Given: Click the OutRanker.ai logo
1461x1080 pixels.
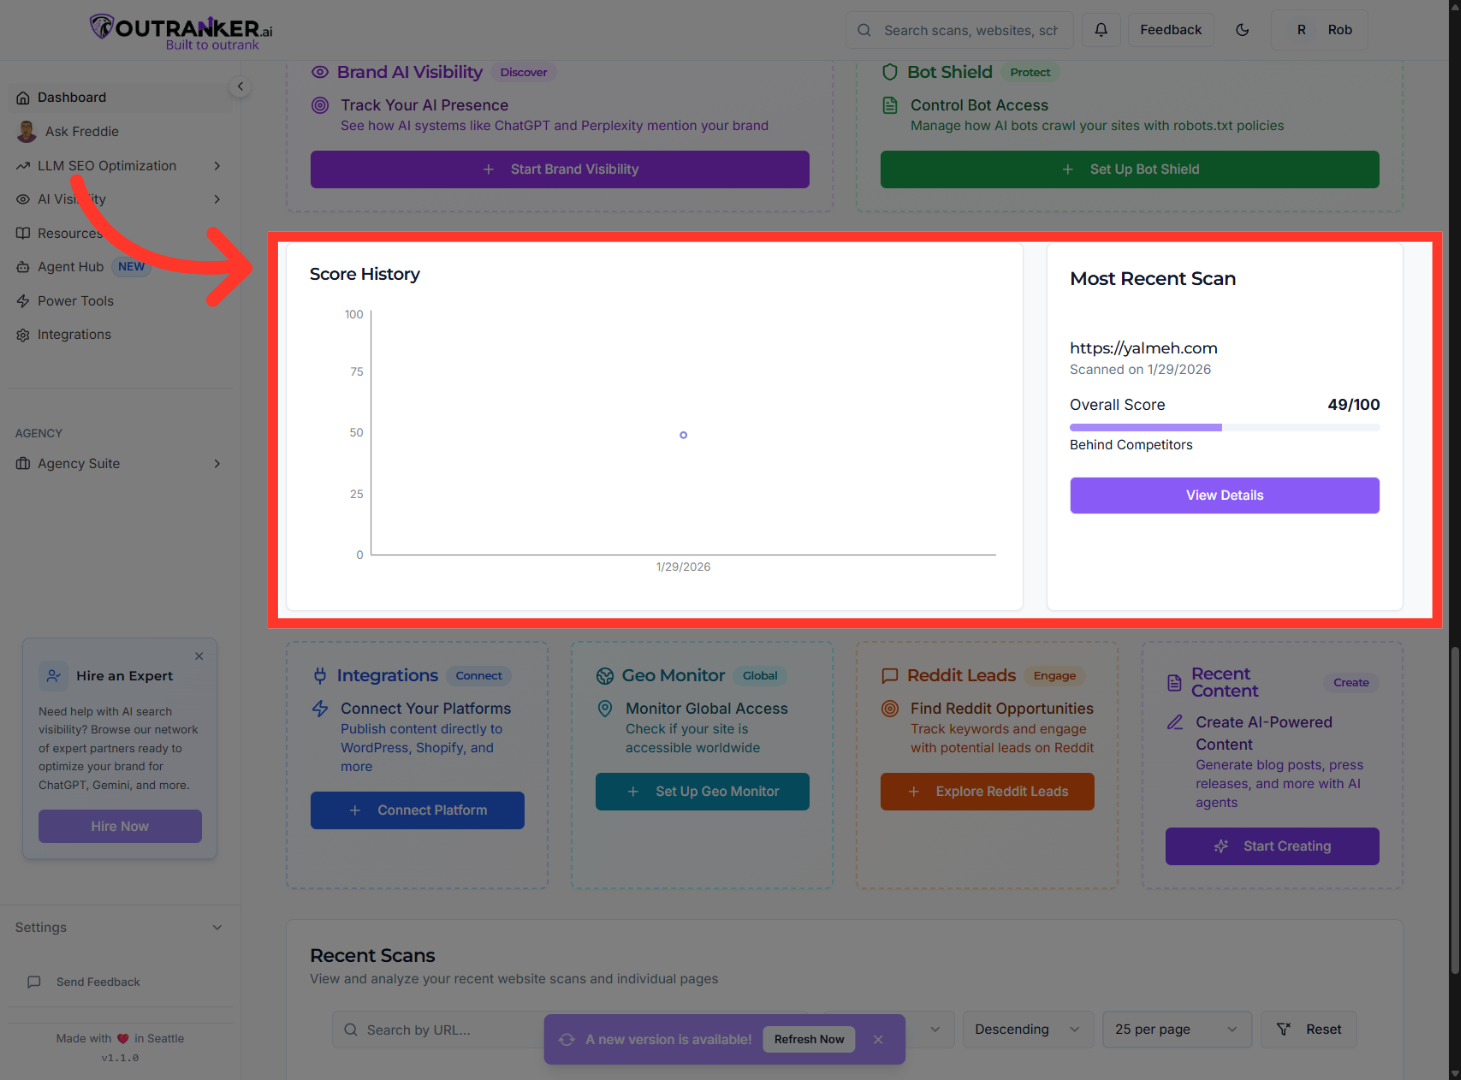Looking at the screenshot, I should tap(181, 30).
